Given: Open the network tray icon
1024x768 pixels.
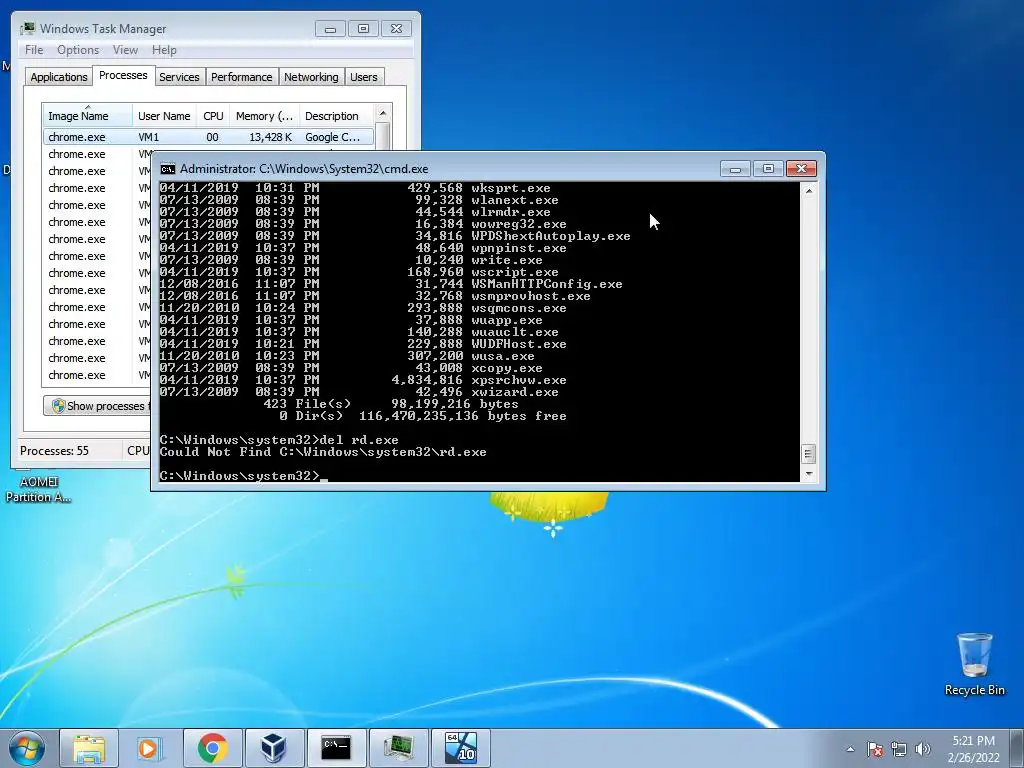Looking at the screenshot, I should 899,749.
